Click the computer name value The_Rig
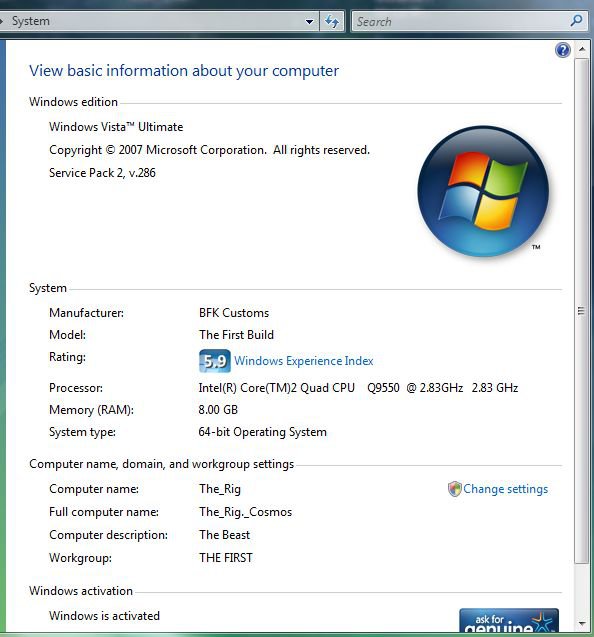The width and height of the screenshot is (594, 637). (x=220, y=489)
